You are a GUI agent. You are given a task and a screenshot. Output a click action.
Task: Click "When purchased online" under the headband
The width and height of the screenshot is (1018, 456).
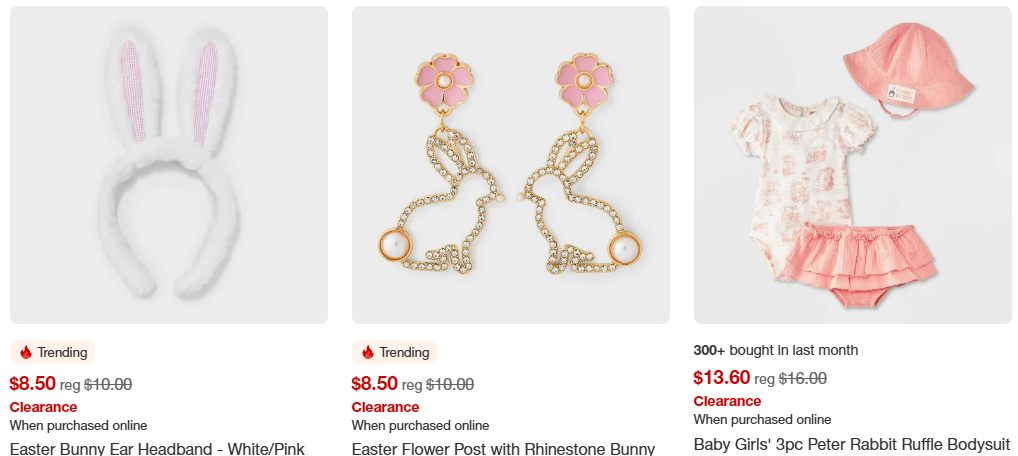tap(78, 426)
